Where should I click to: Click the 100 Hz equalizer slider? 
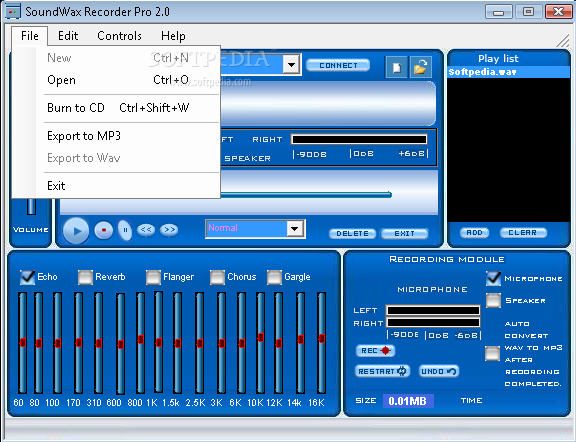[58, 343]
